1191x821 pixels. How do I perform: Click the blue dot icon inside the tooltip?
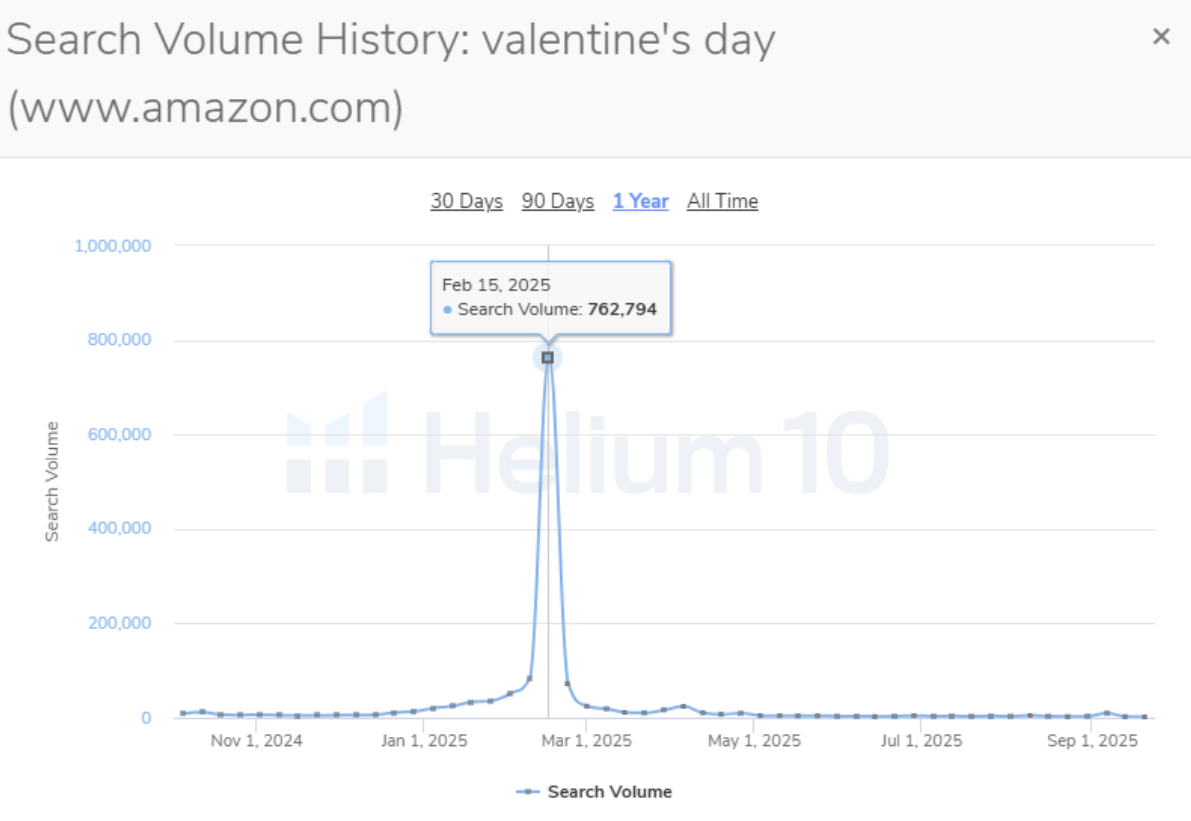(446, 310)
